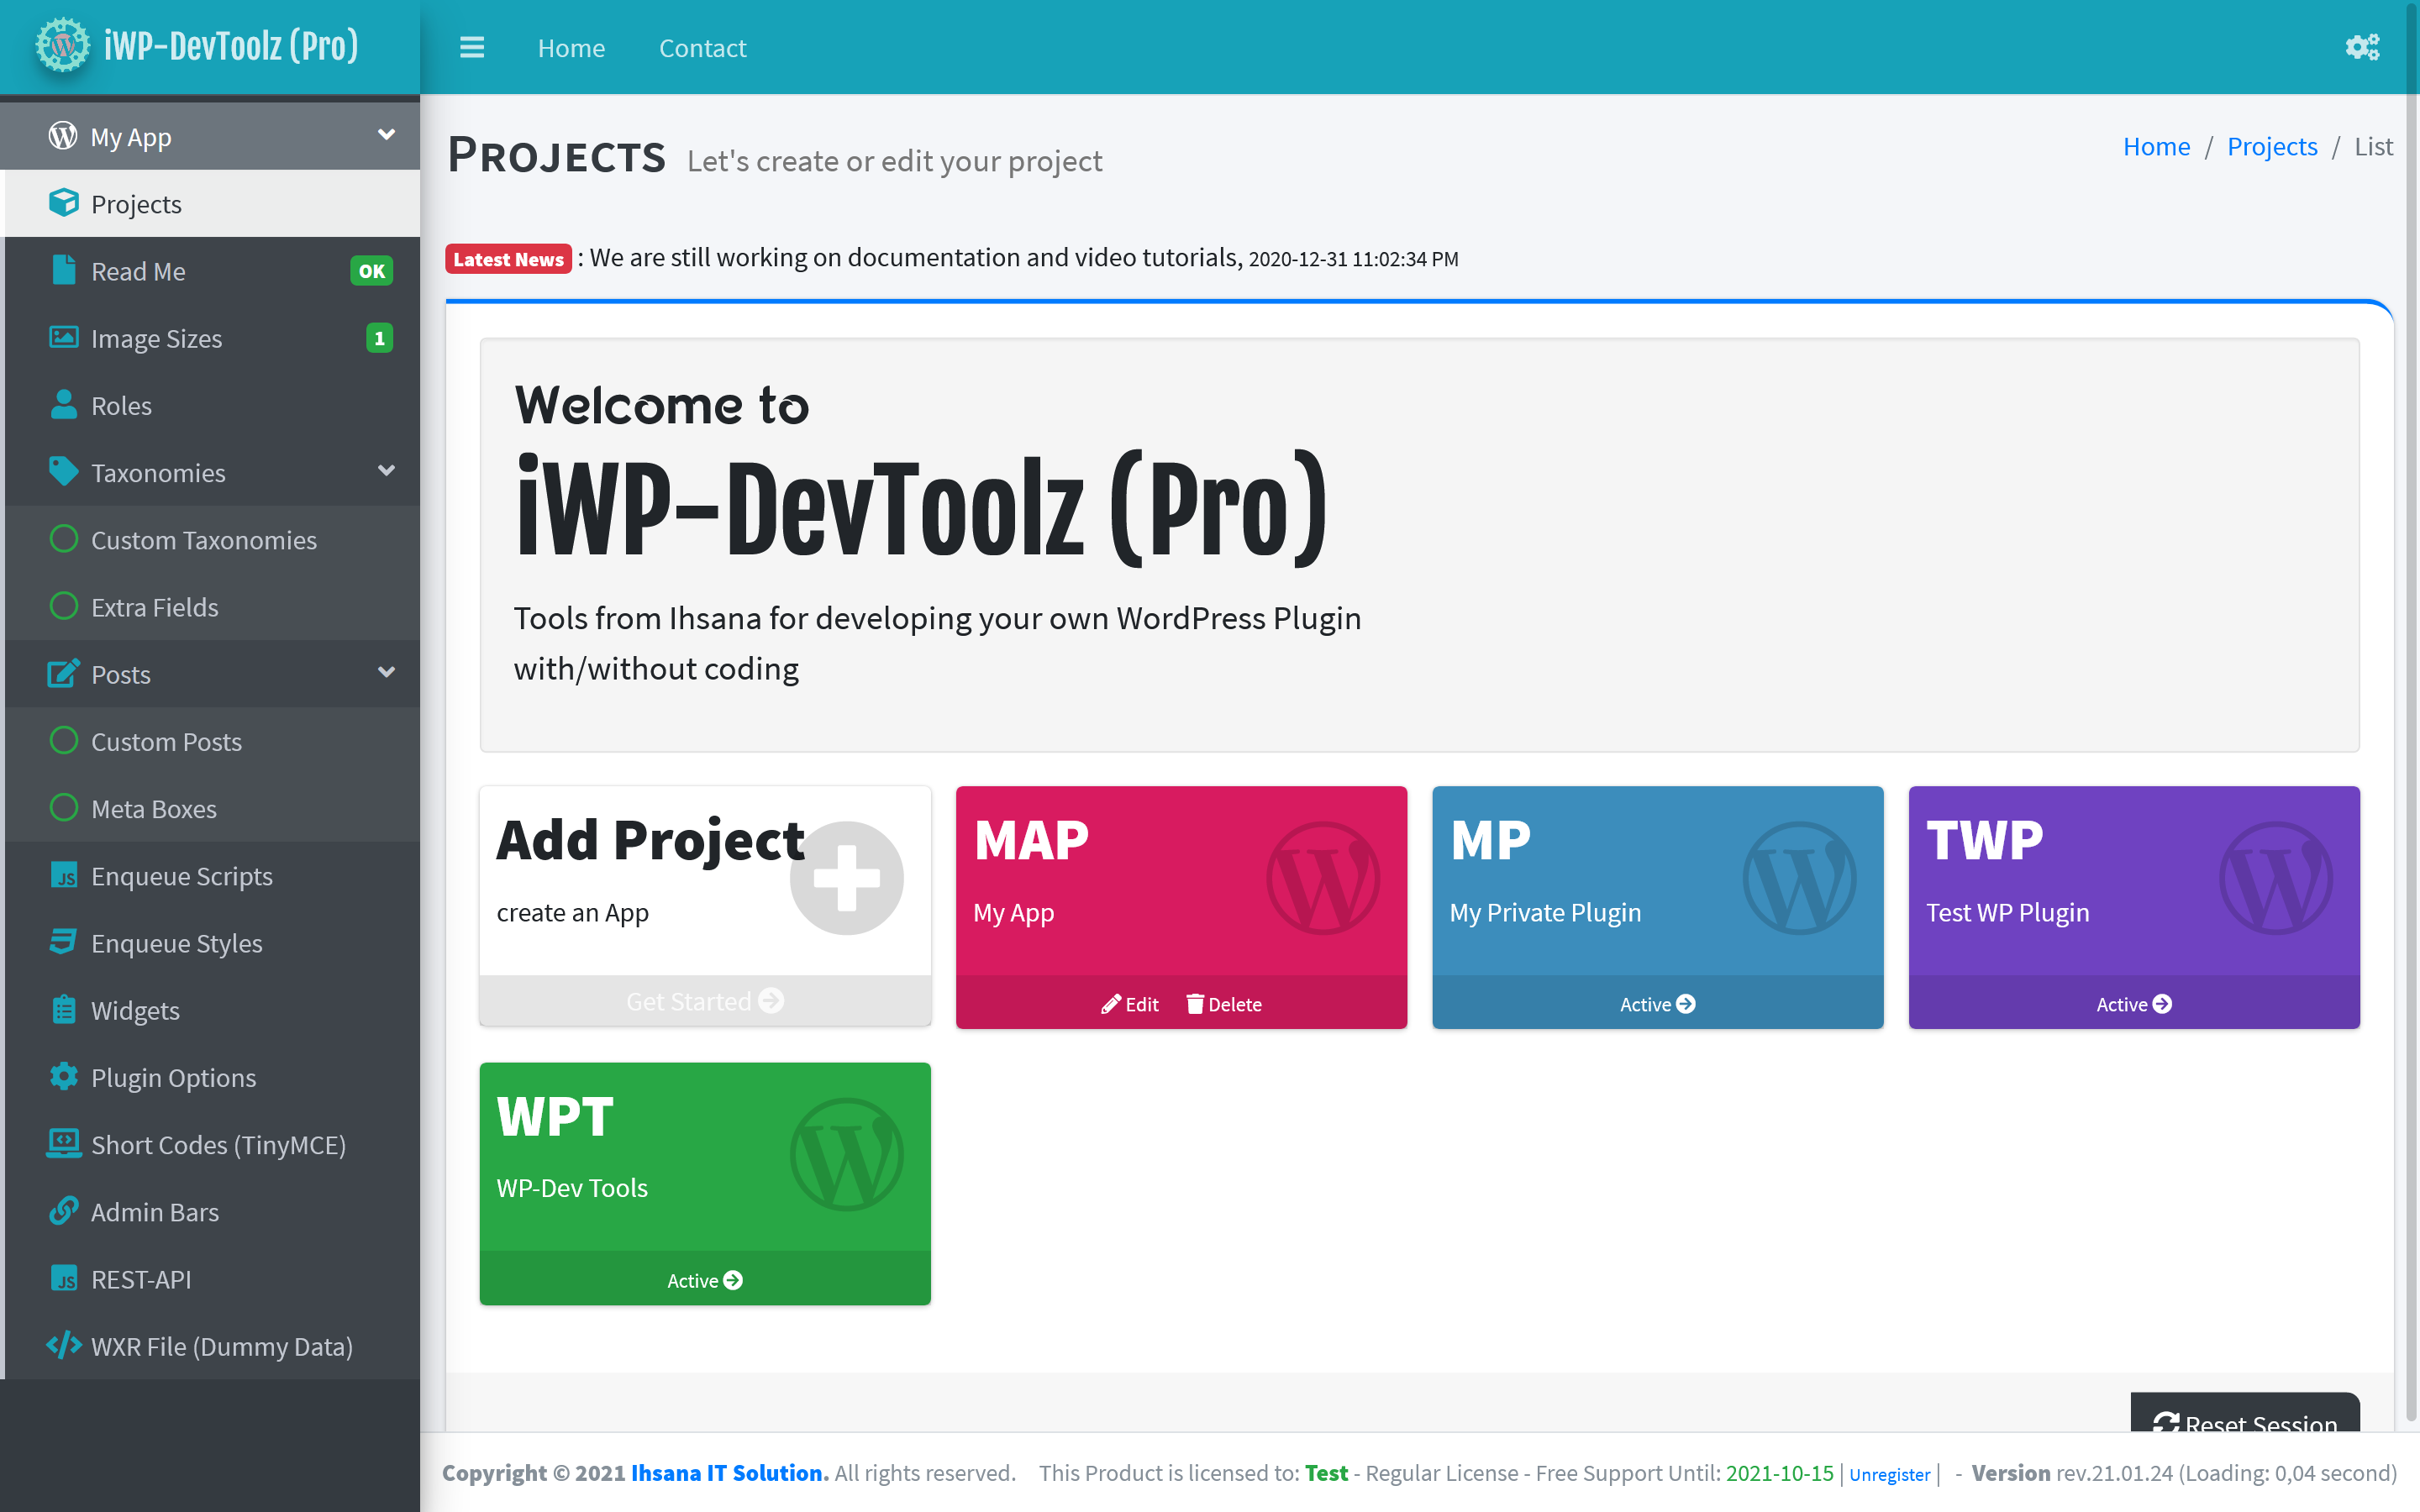Open Roles in the sidebar
Viewport: 2420px width, 1512px height.
pyautogui.click(x=212, y=404)
